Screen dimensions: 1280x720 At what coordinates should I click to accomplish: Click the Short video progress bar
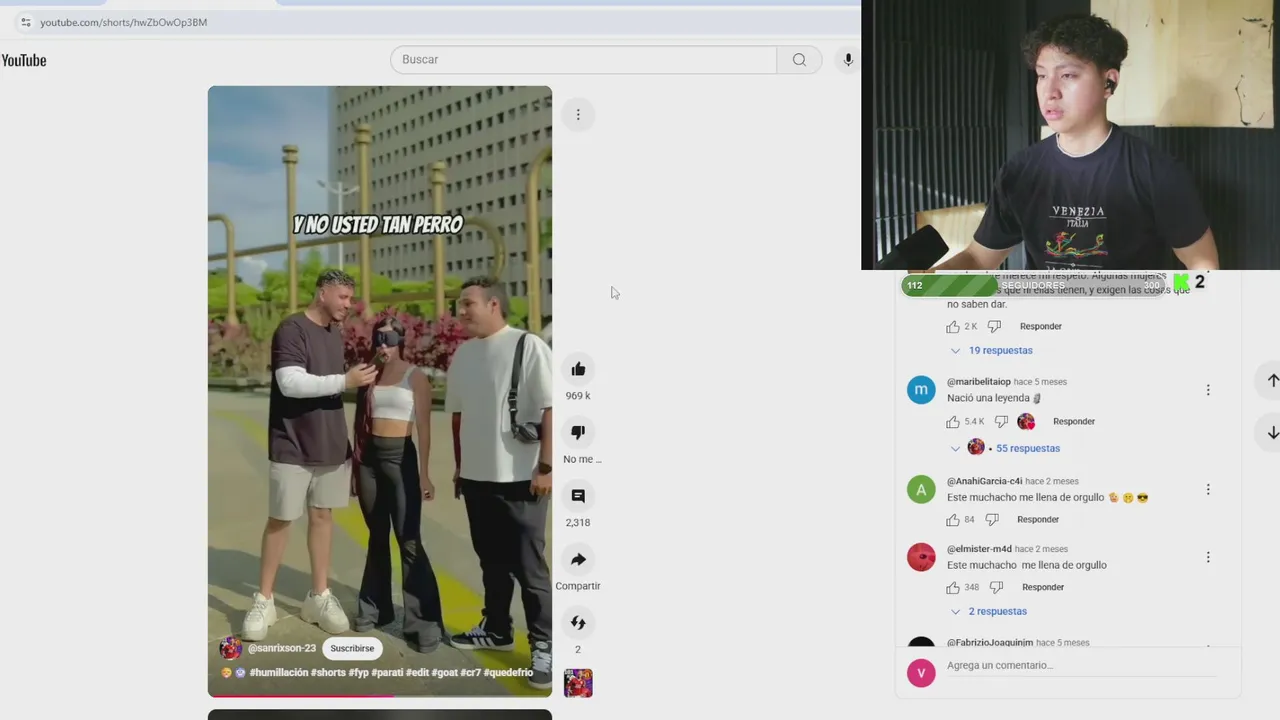(380, 696)
